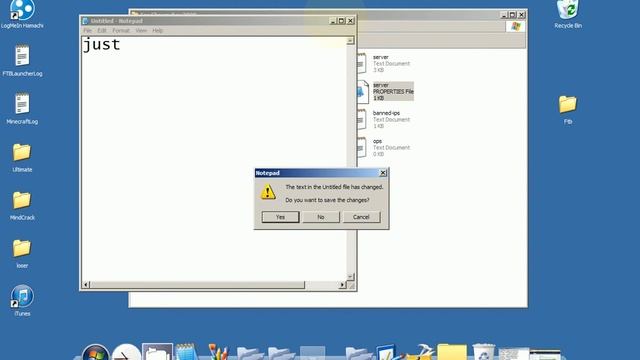Select the iTunes desktop shortcut

point(22,300)
